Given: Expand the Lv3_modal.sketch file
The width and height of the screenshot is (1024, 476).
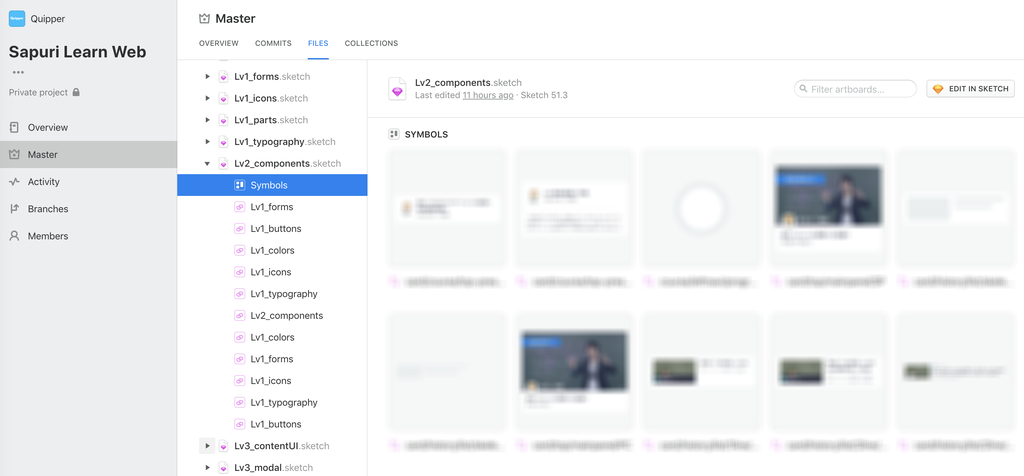Looking at the screenshot, I should [x=208, y=468].
